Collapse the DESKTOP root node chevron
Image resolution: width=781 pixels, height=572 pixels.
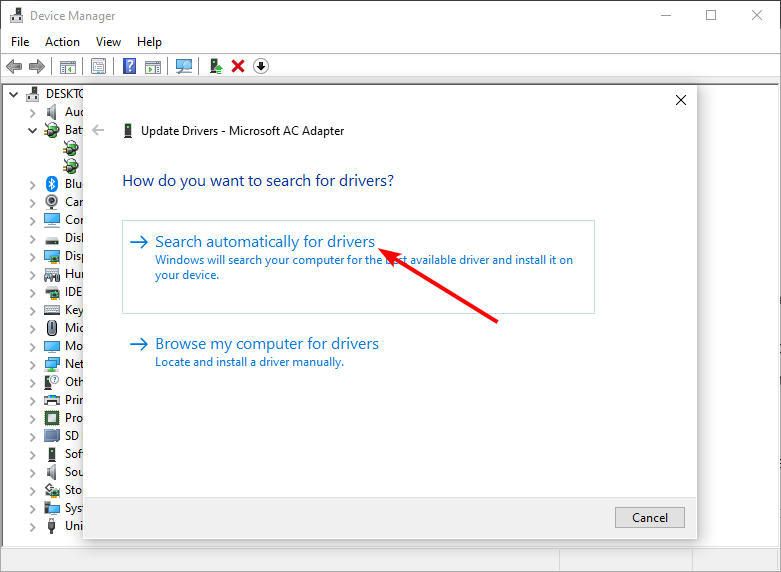tap(14, 94)
